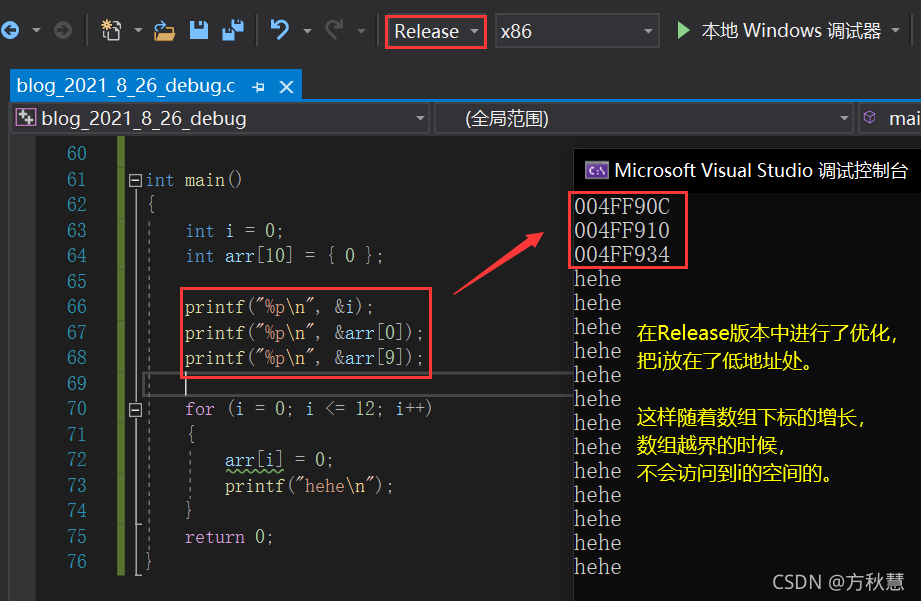Open the Release configuration dropdown

[436, 31]
